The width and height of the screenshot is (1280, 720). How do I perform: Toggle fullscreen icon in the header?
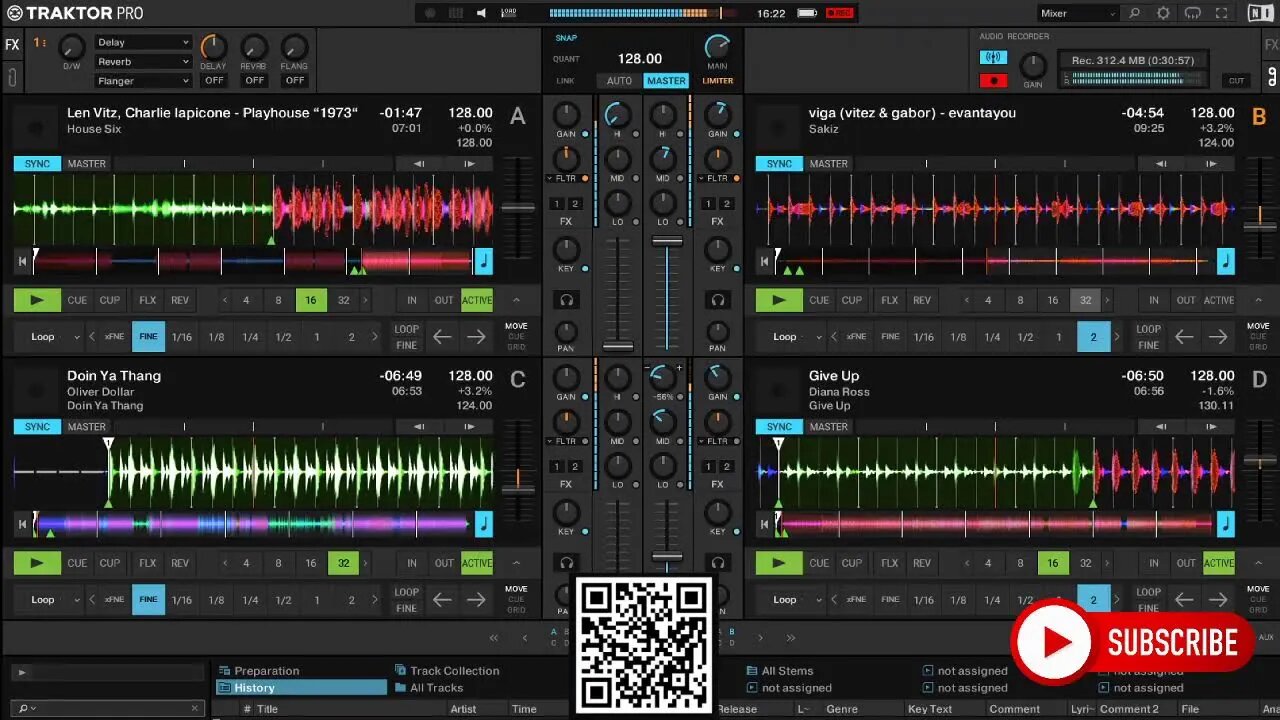pos(1221,13)
